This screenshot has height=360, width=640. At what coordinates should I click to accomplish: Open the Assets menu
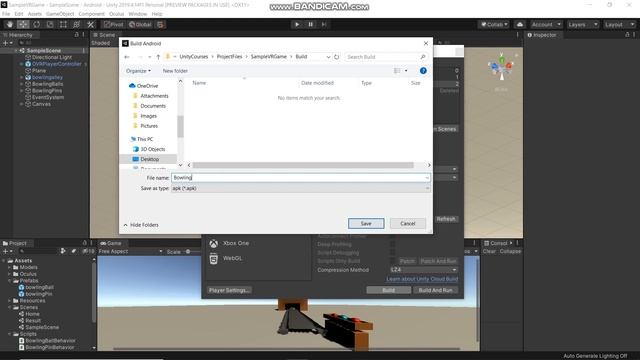point(35,14)
